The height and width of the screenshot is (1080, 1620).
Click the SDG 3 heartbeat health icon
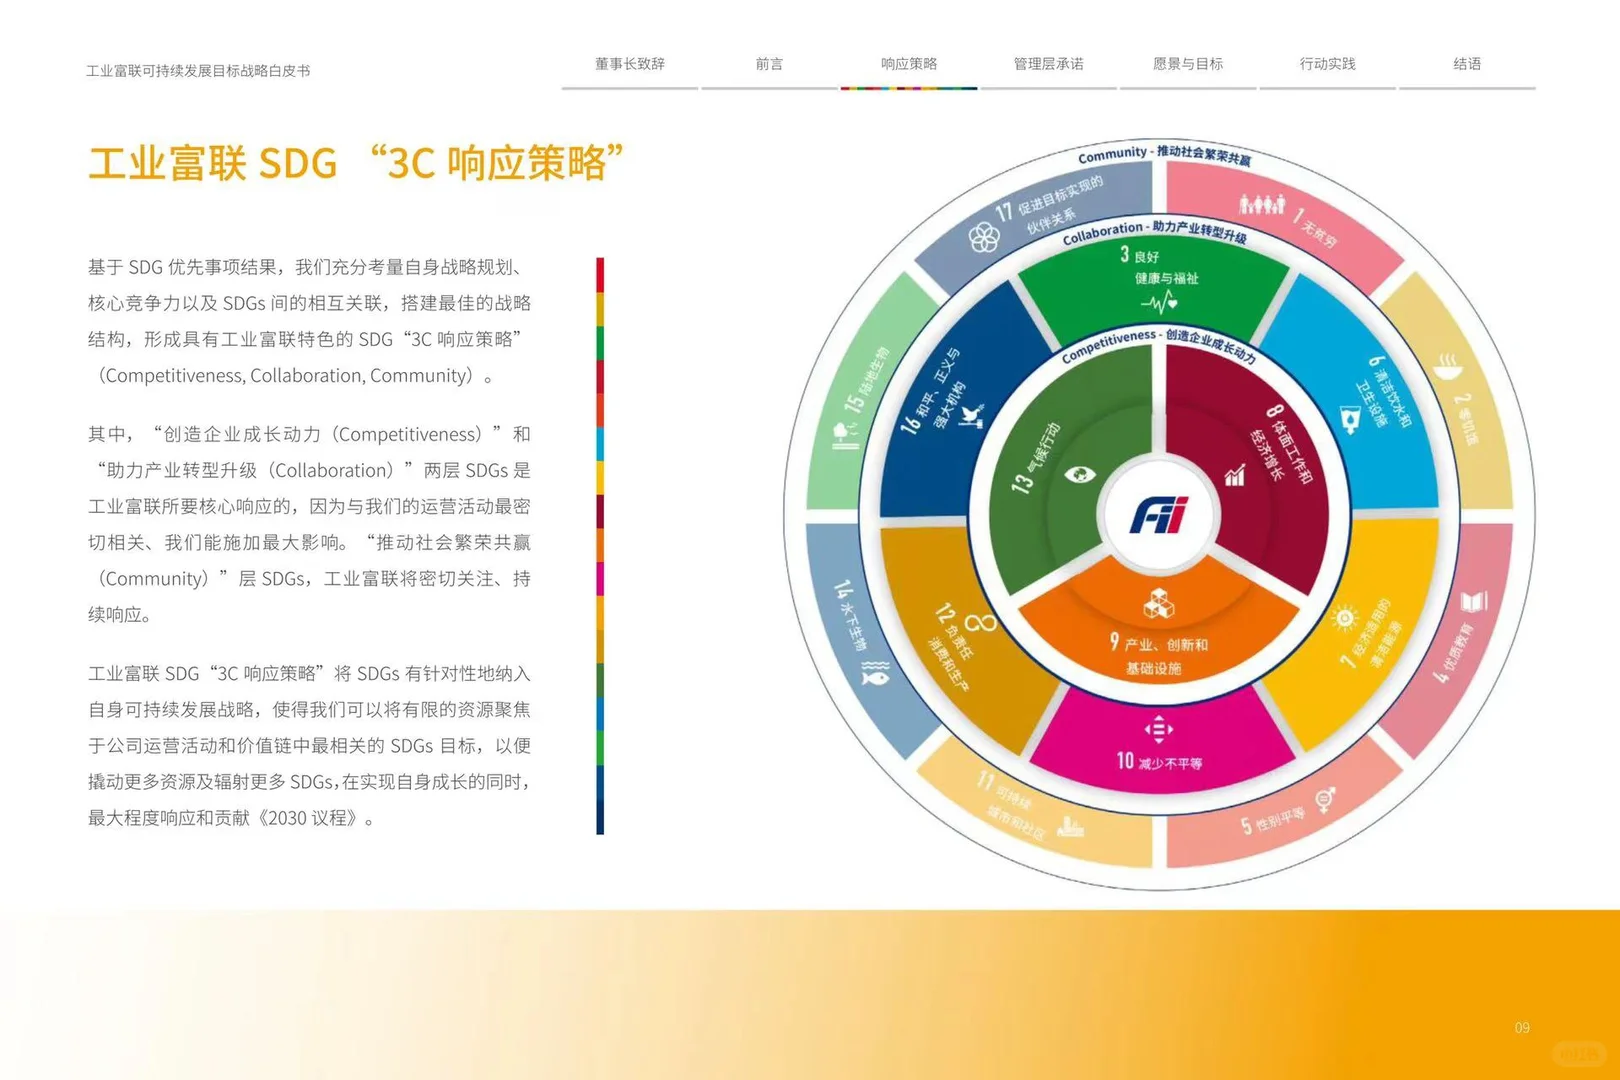click(x=1159, y=301)
